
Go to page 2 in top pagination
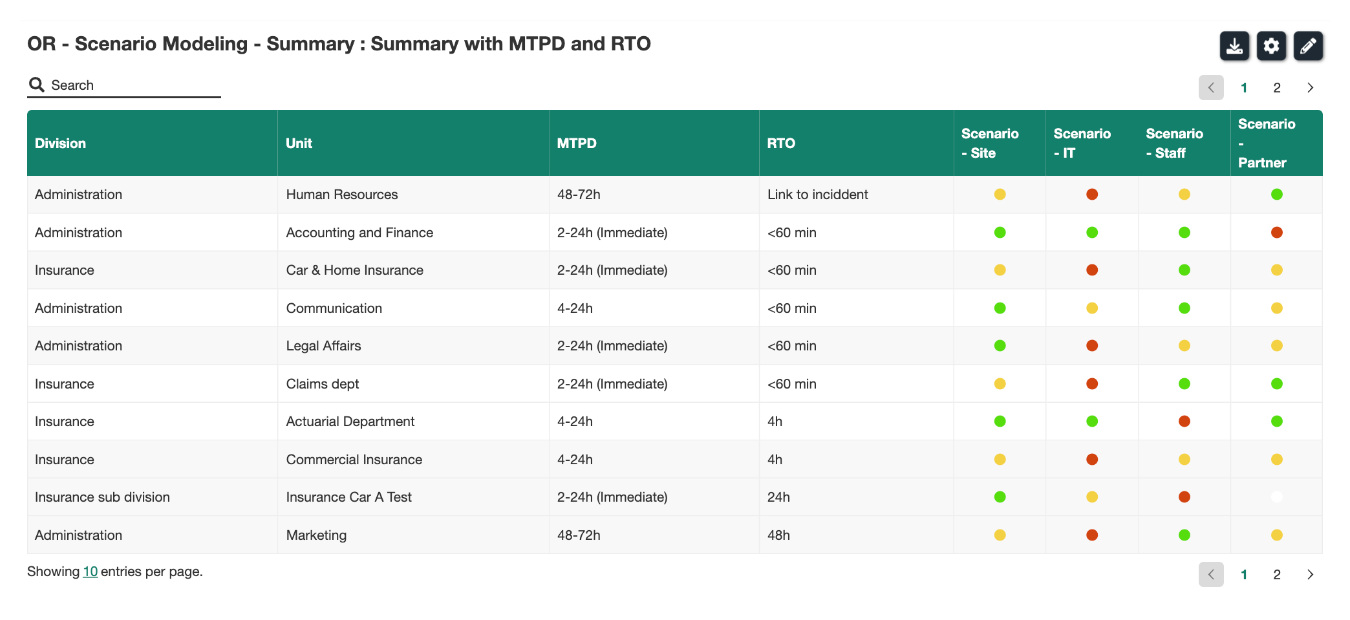click(x=1277, y=88)
